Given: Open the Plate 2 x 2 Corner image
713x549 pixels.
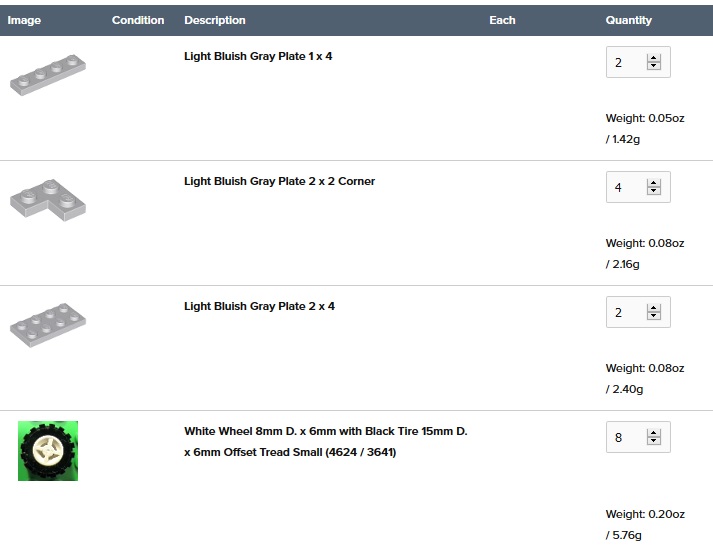Looking at the screenshot, I should [48, 200].
